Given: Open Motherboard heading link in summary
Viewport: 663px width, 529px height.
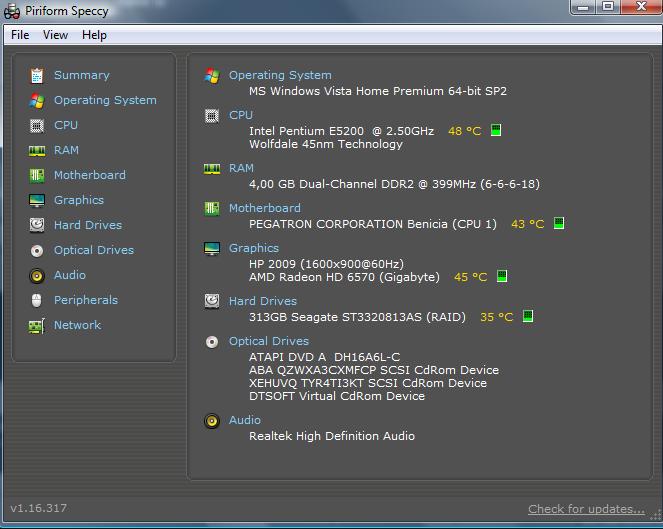Looking at the screenshot, I should (x=265, y=208).
